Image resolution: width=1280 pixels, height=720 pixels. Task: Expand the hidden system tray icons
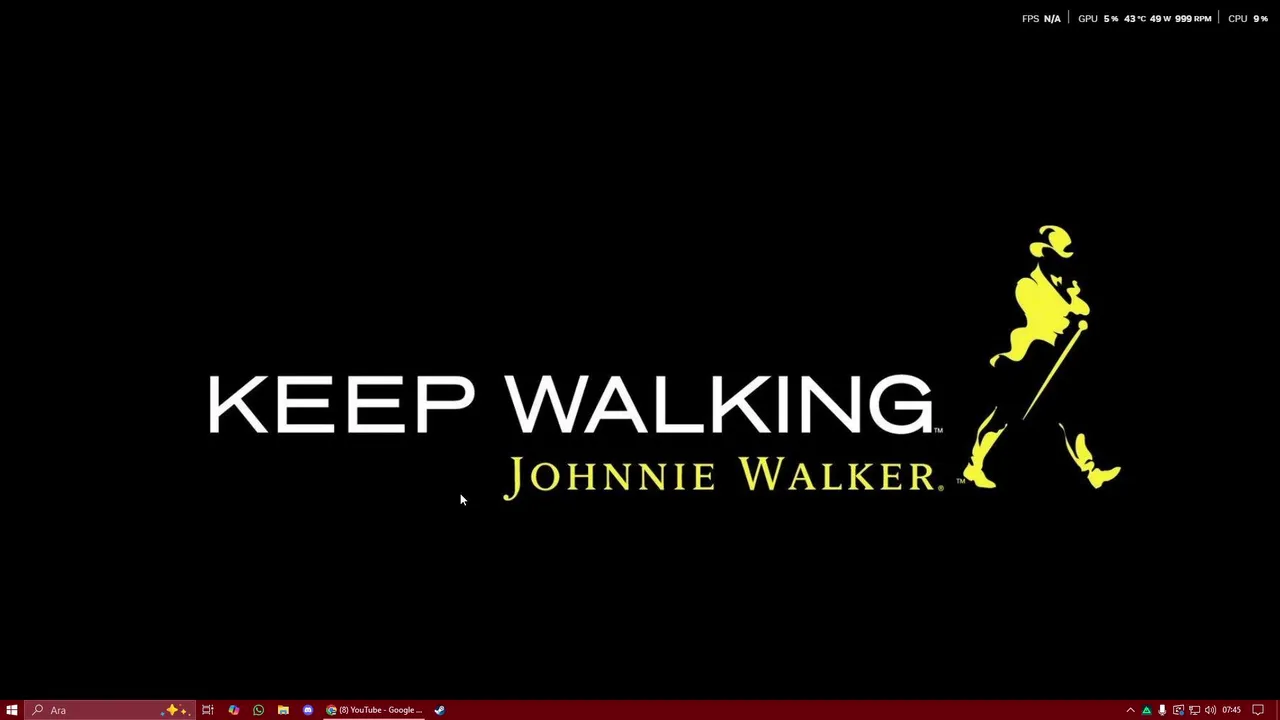(x=1131, y=710)
